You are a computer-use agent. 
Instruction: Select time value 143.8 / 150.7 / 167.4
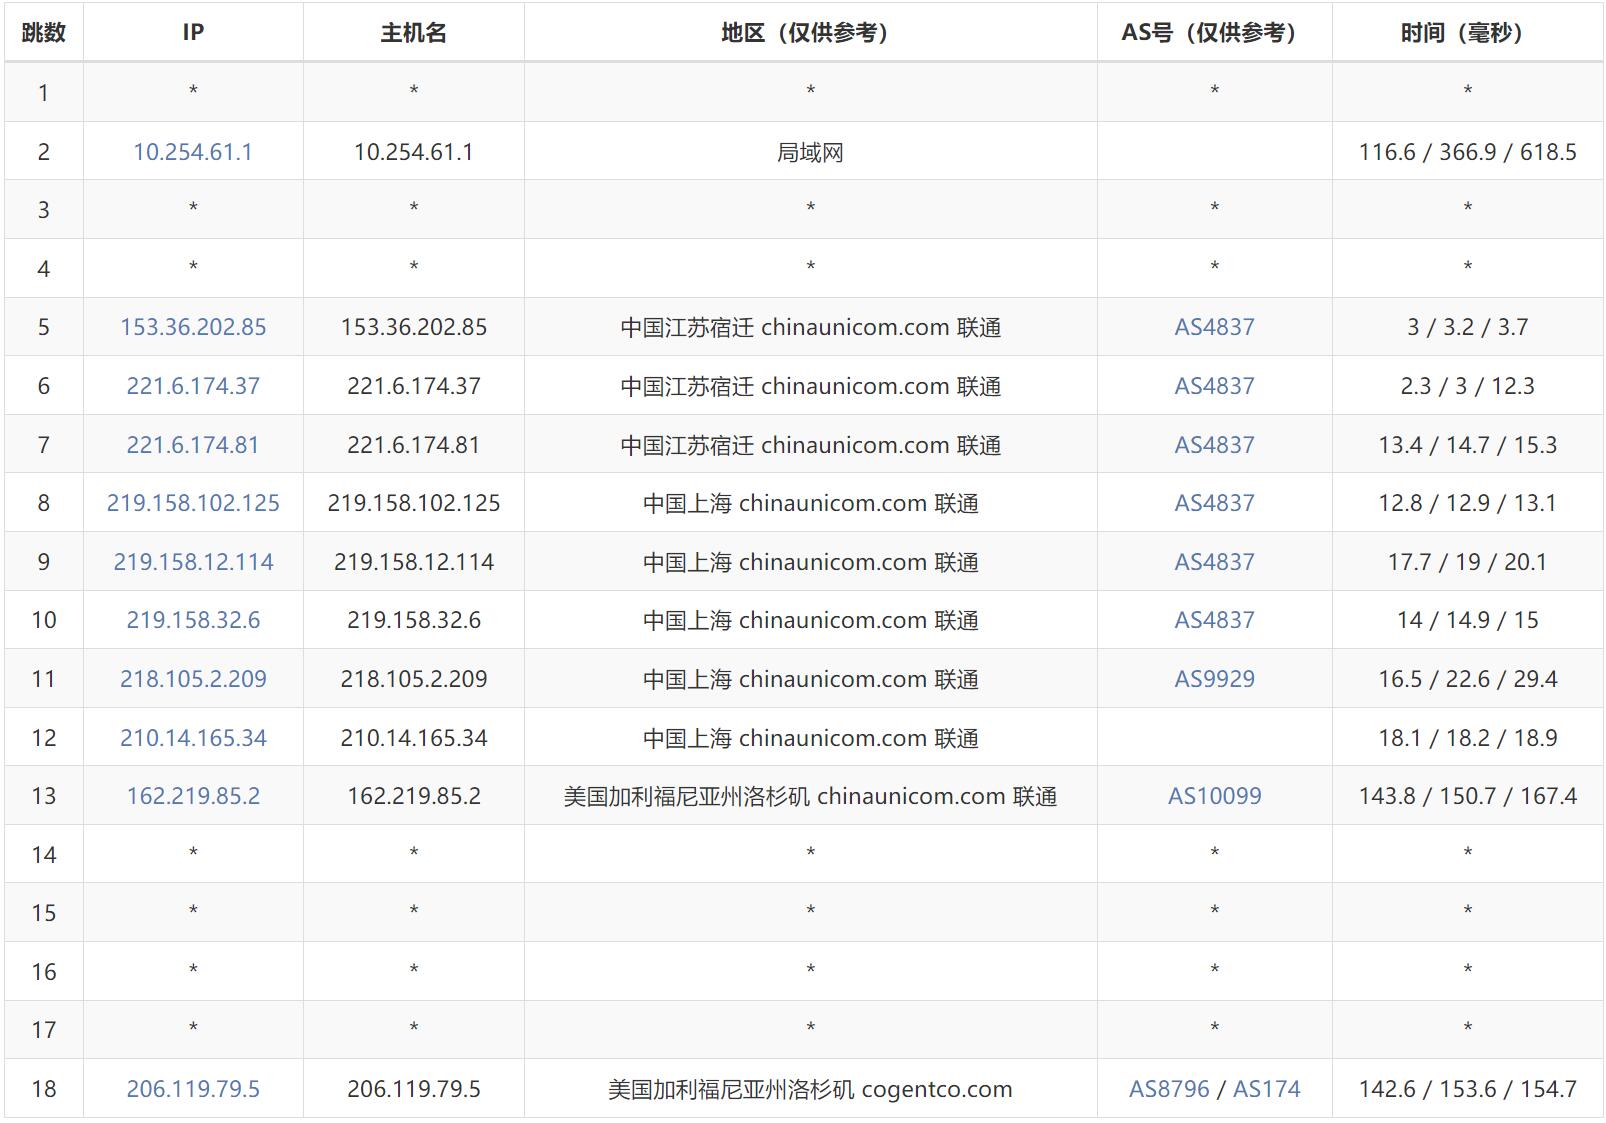(x=1467, y=796)
